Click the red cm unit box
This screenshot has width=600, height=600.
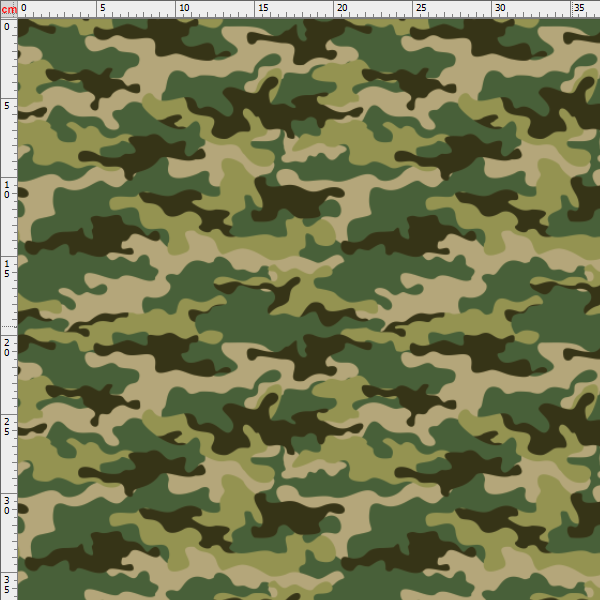coord(8,9)
